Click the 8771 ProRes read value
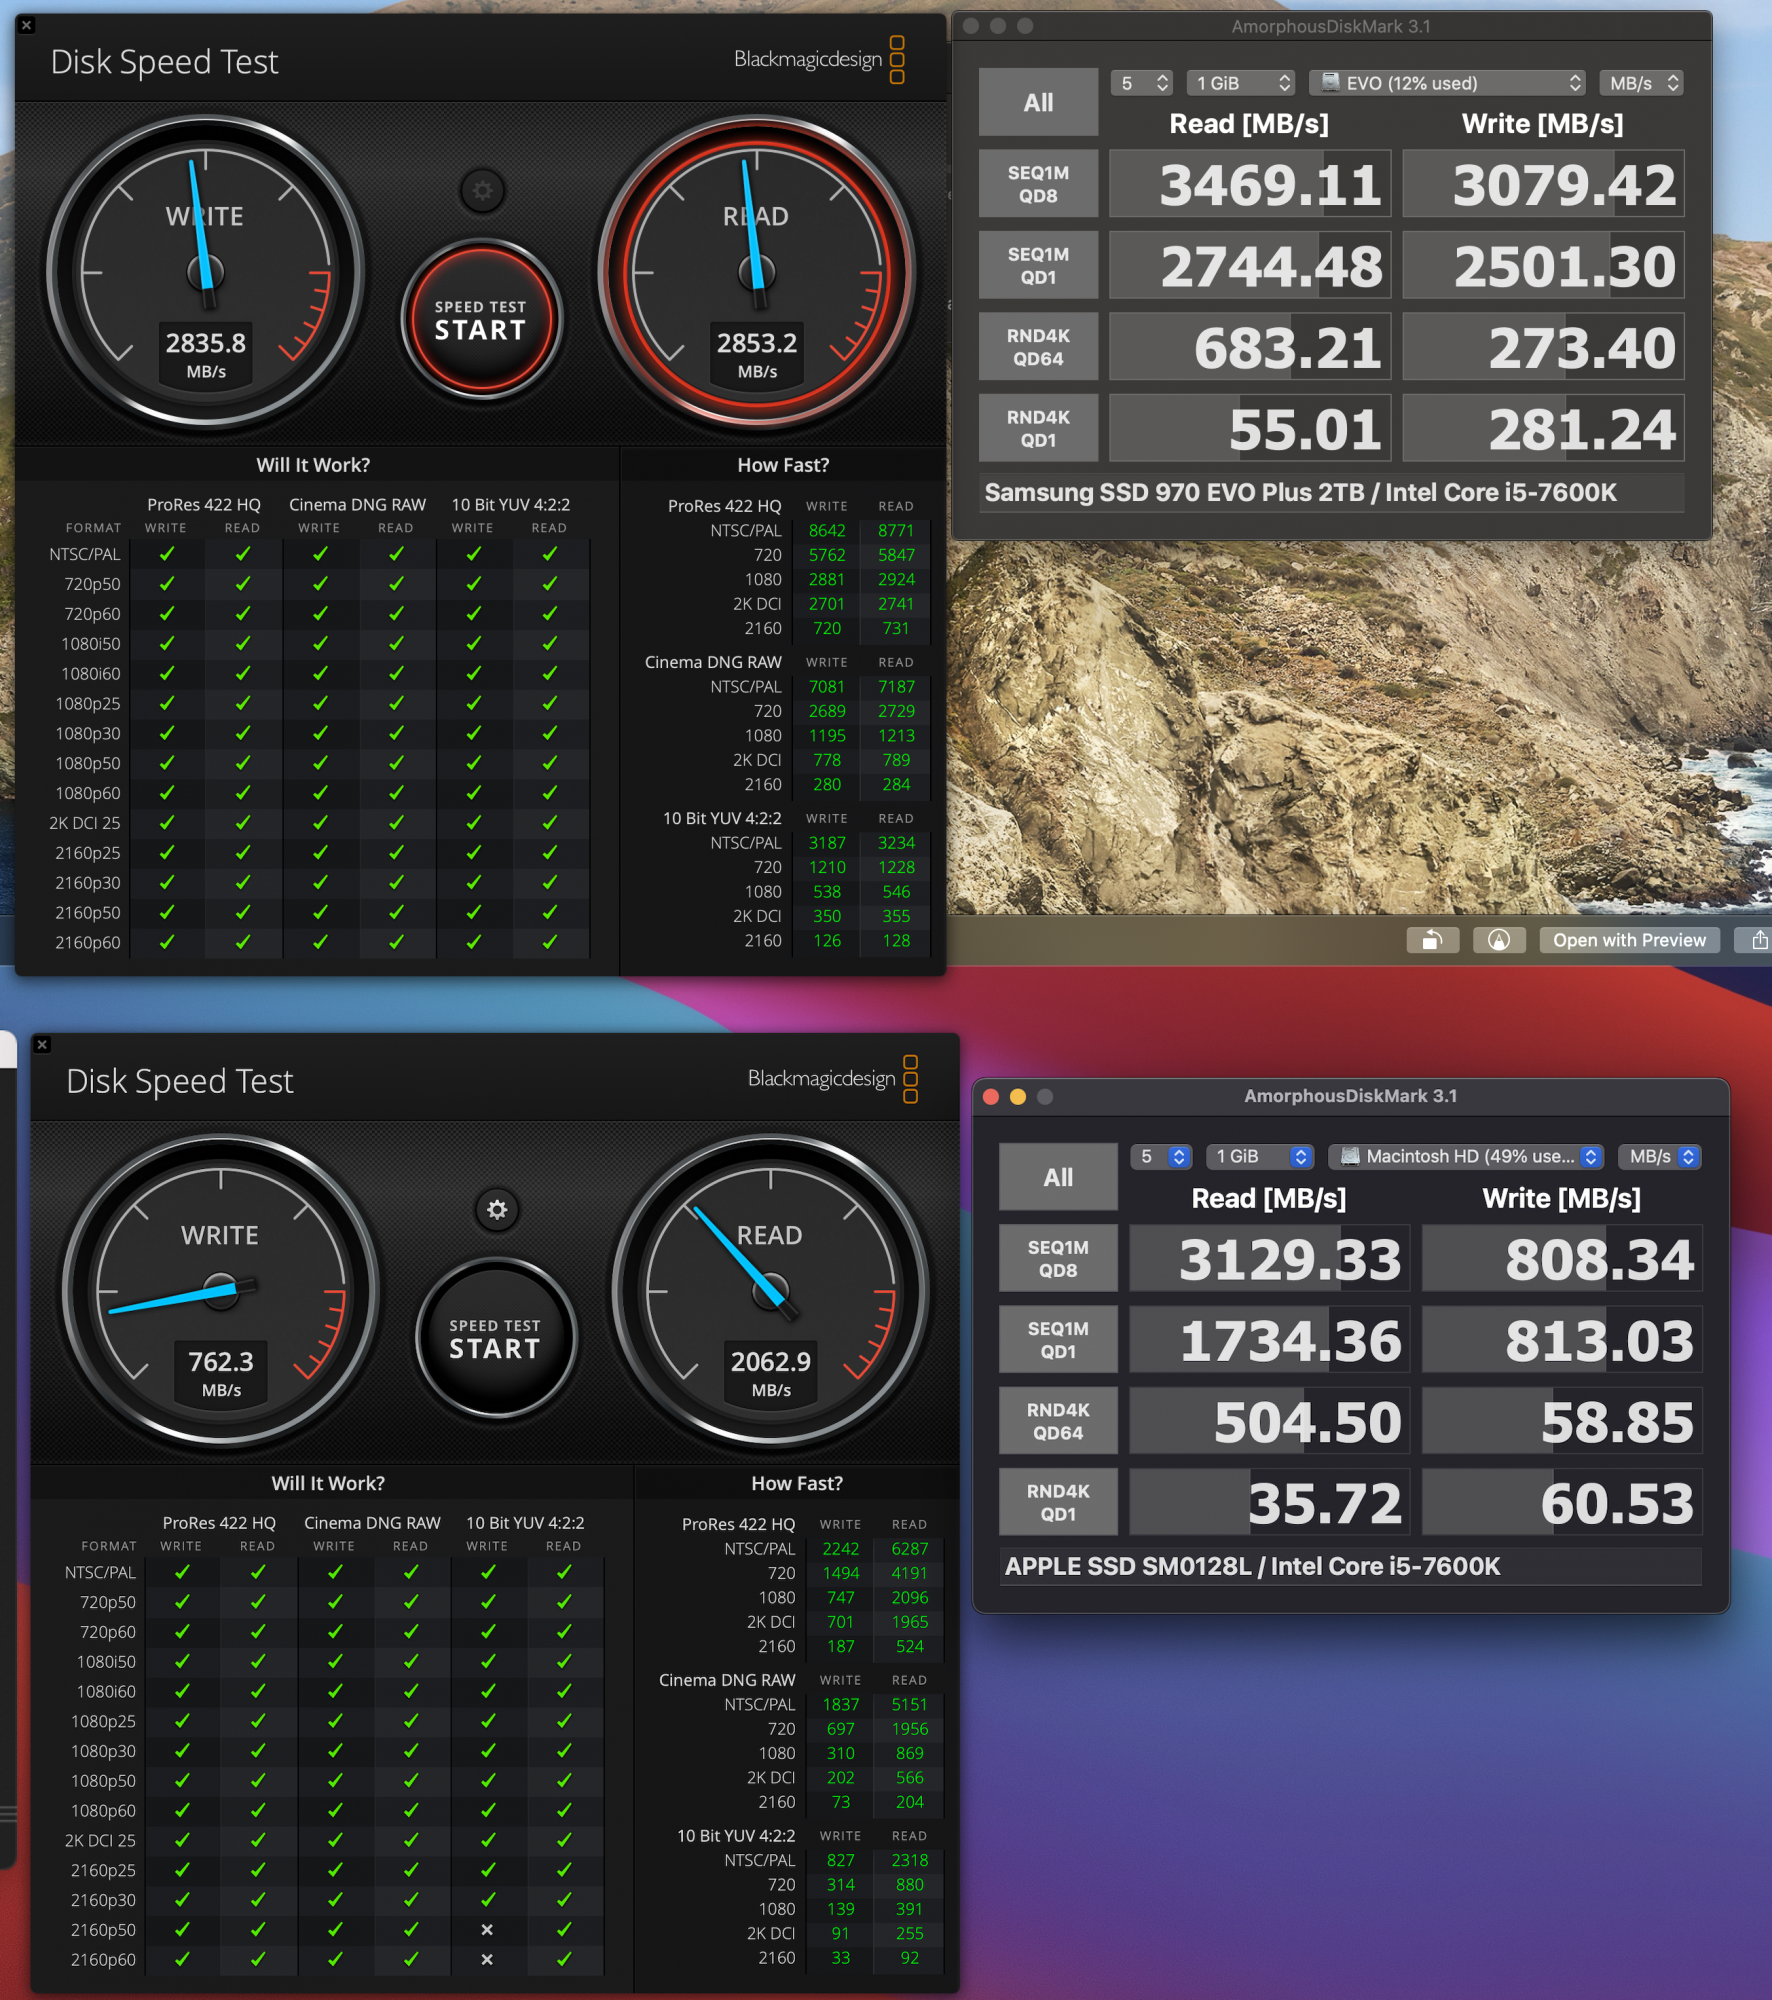This screenshot has height=2000, width=1772. click(896, 531)
